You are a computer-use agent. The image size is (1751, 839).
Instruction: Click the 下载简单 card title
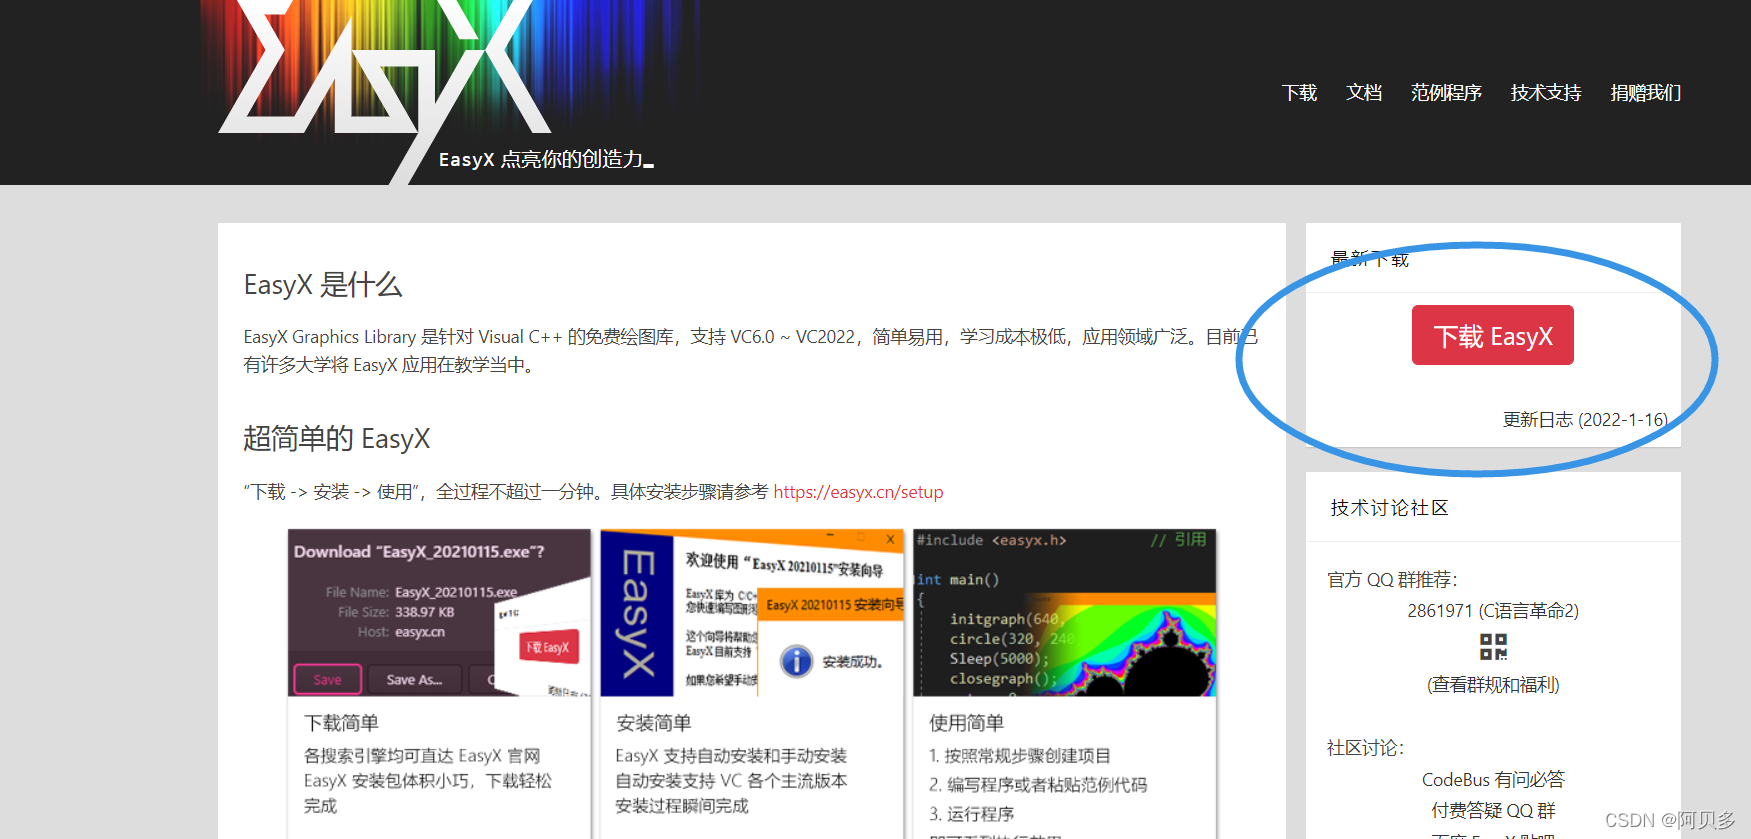click(x=341, y=723)
